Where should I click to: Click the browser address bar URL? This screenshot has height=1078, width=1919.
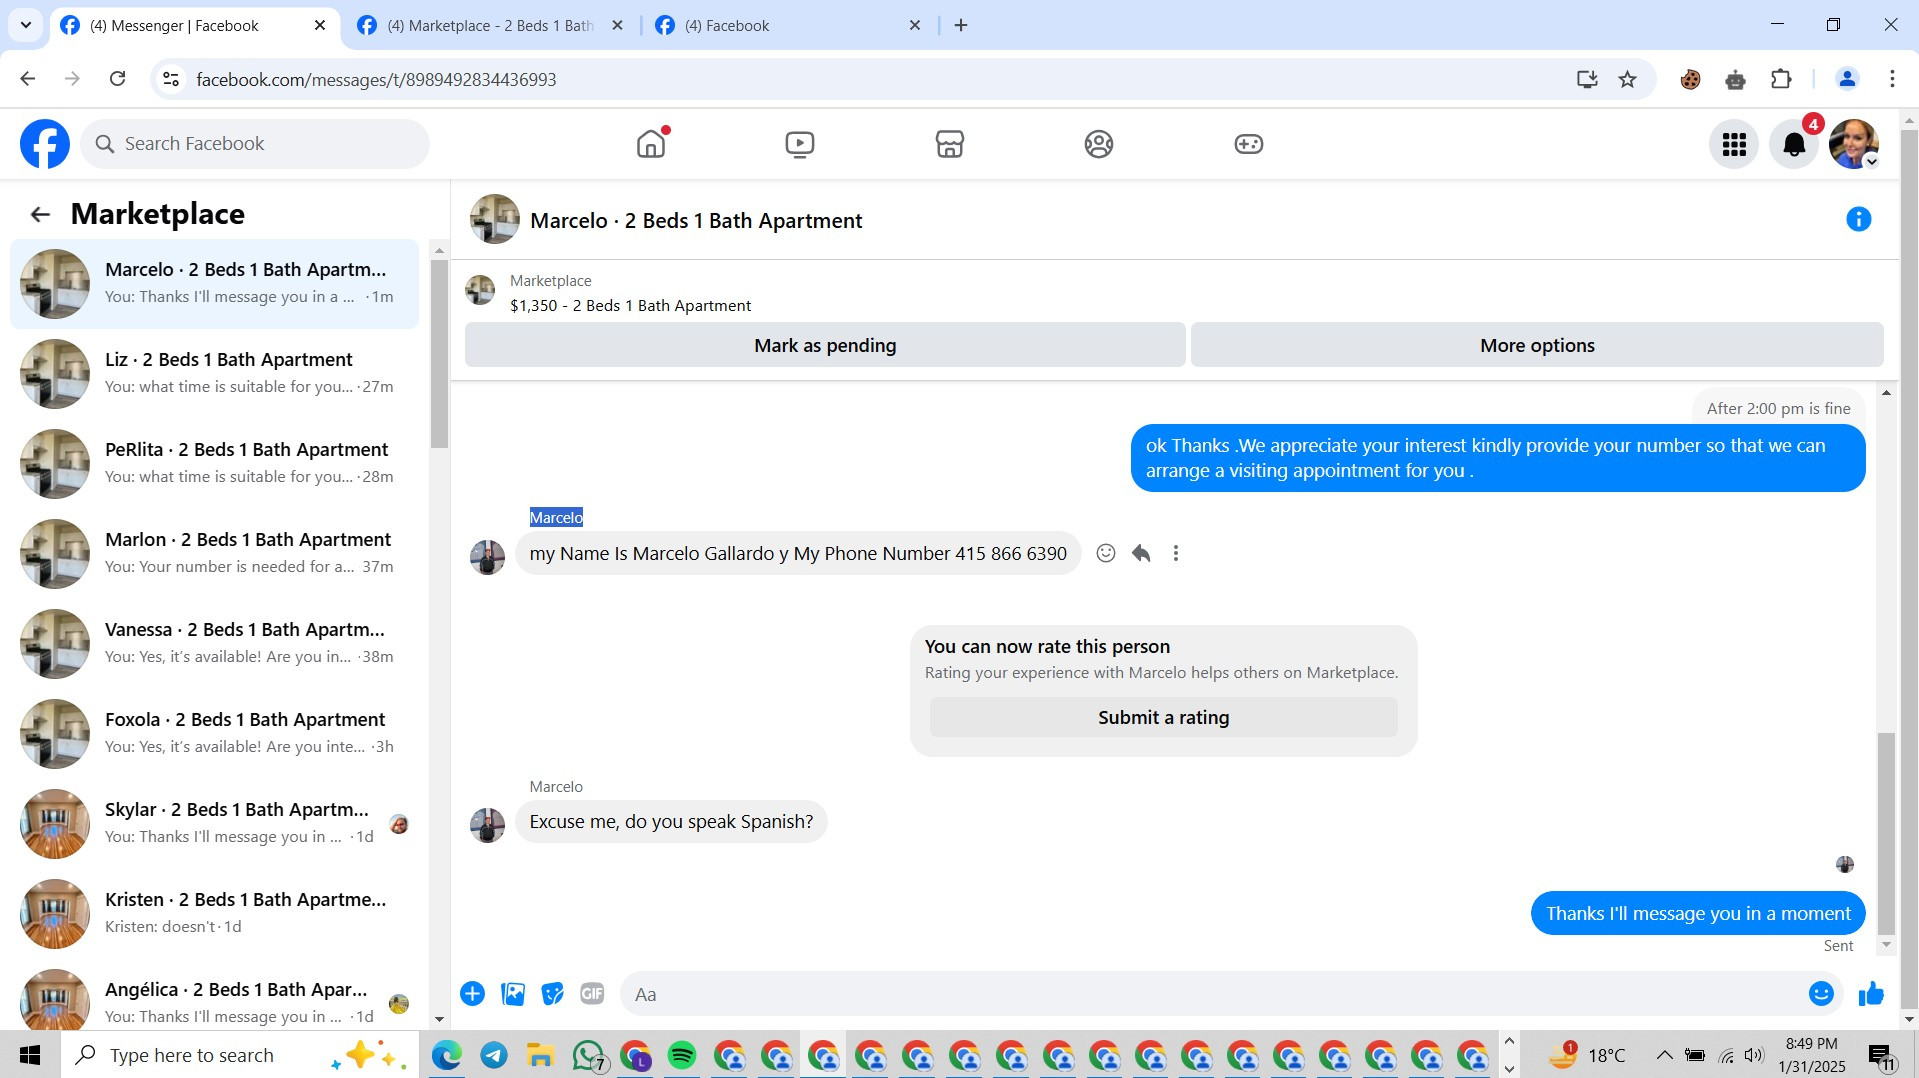376,79
